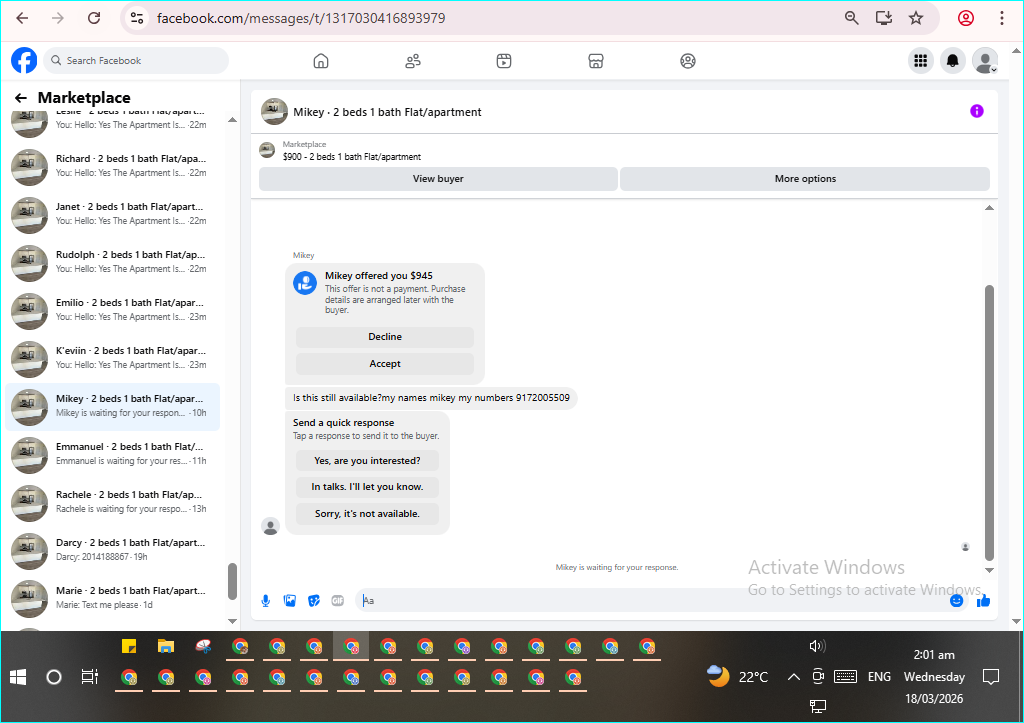Open Marie's conversation in the list

[112, 600]
